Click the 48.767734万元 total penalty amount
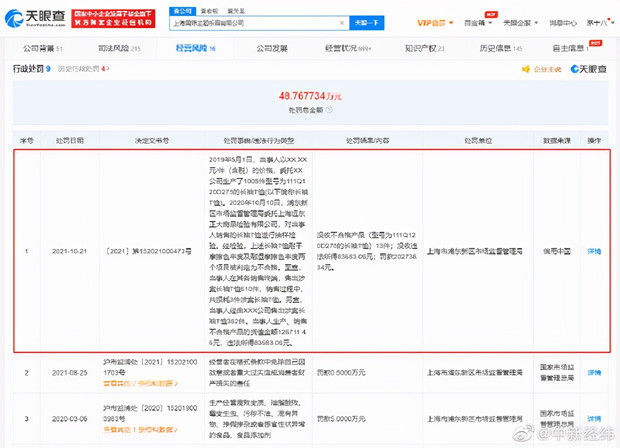 310,96
